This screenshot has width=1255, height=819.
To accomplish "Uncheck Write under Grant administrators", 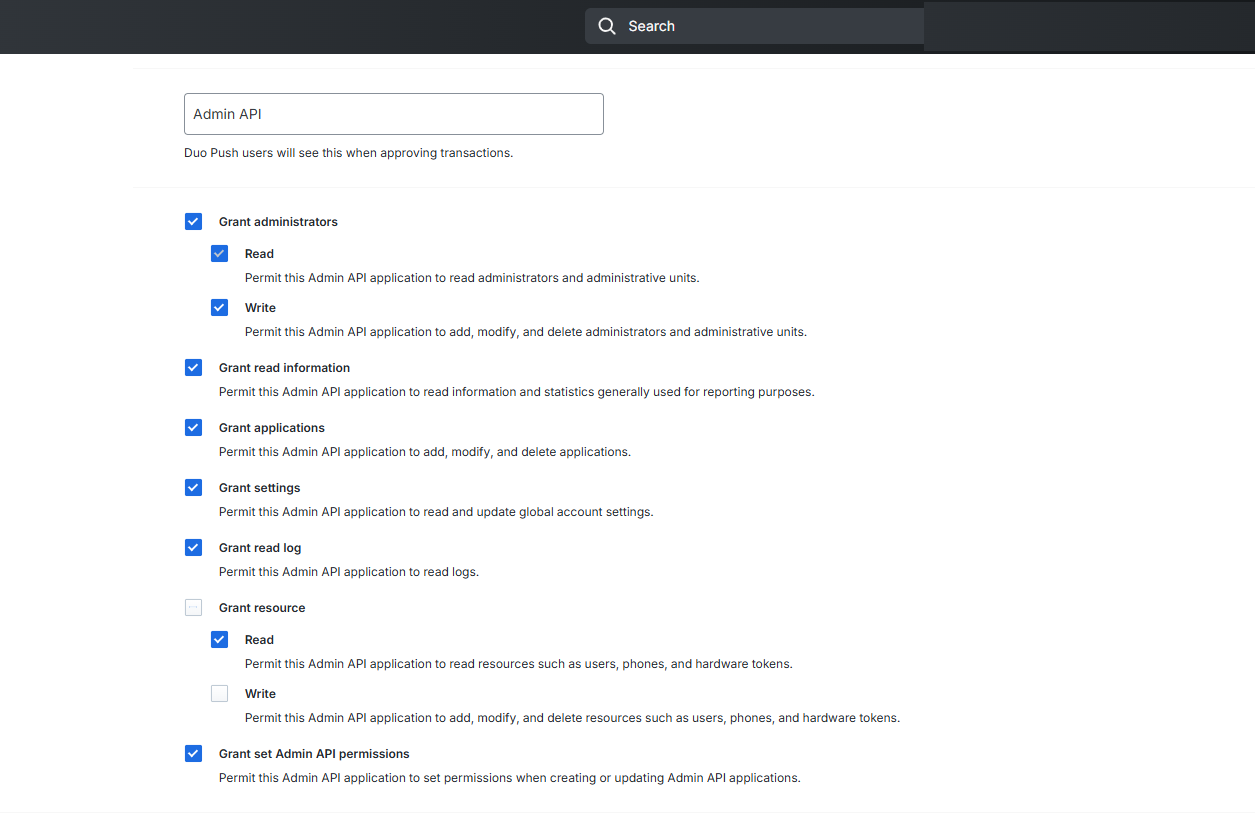I will tap(220, 308).
